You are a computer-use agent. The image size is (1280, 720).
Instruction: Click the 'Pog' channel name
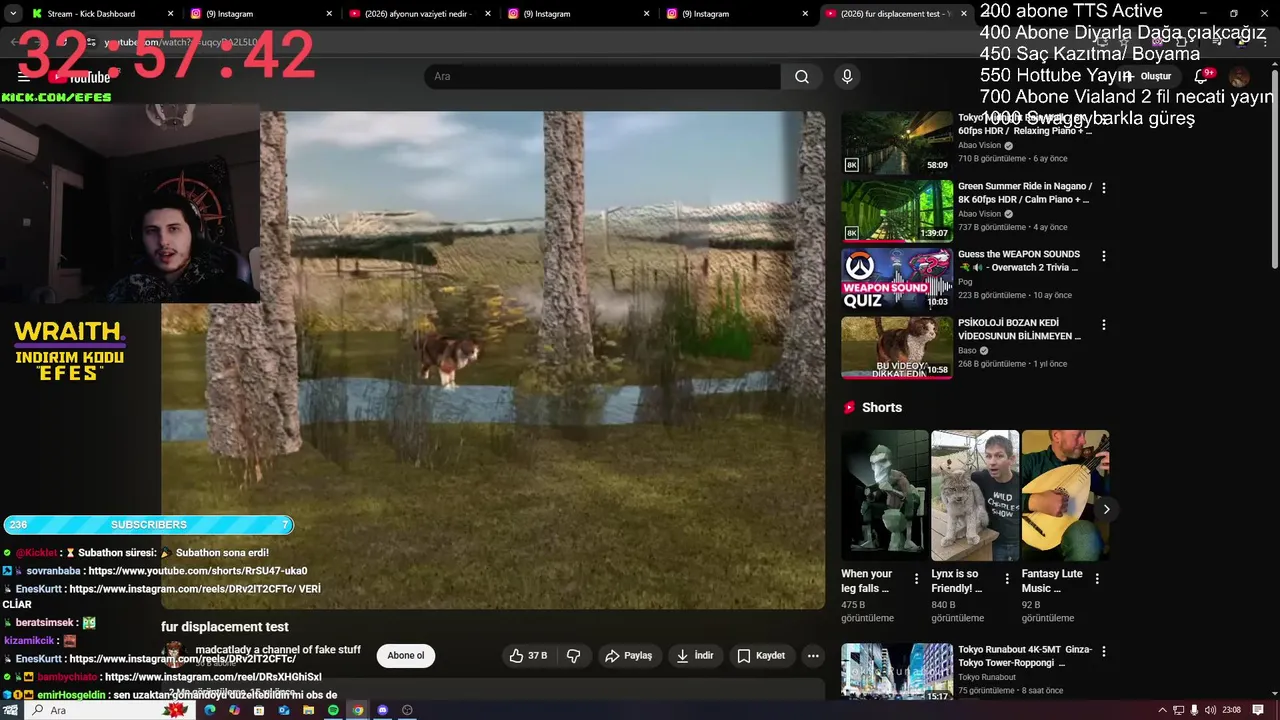pos(965,282)
